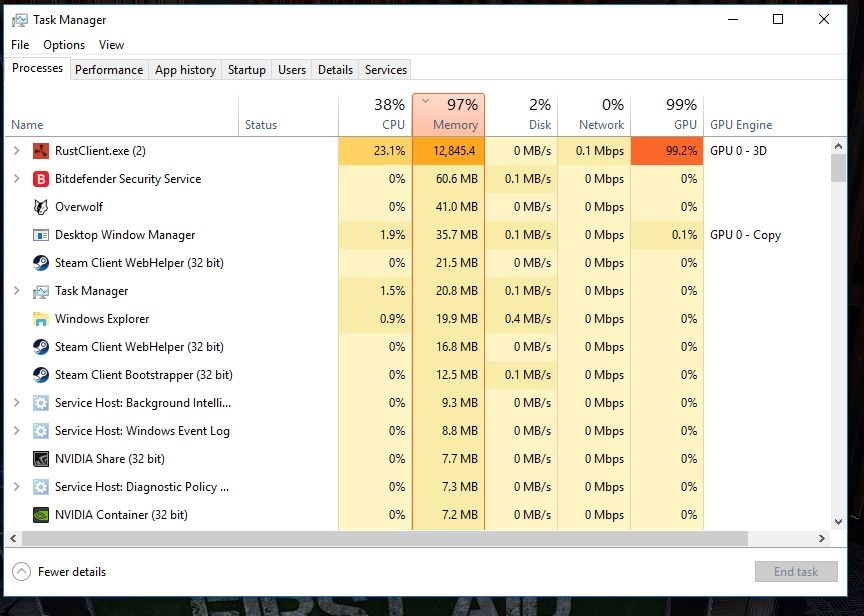Click the NVIDIA Container icon
The image size is (864, 616).
click(41, 515)
